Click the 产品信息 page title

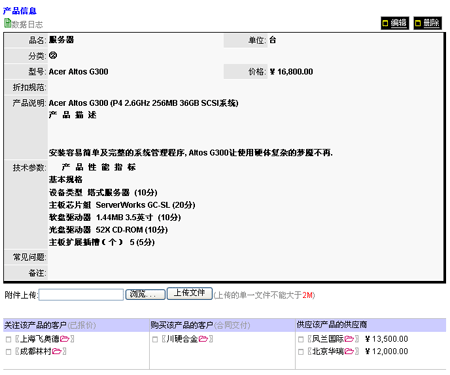20,11
